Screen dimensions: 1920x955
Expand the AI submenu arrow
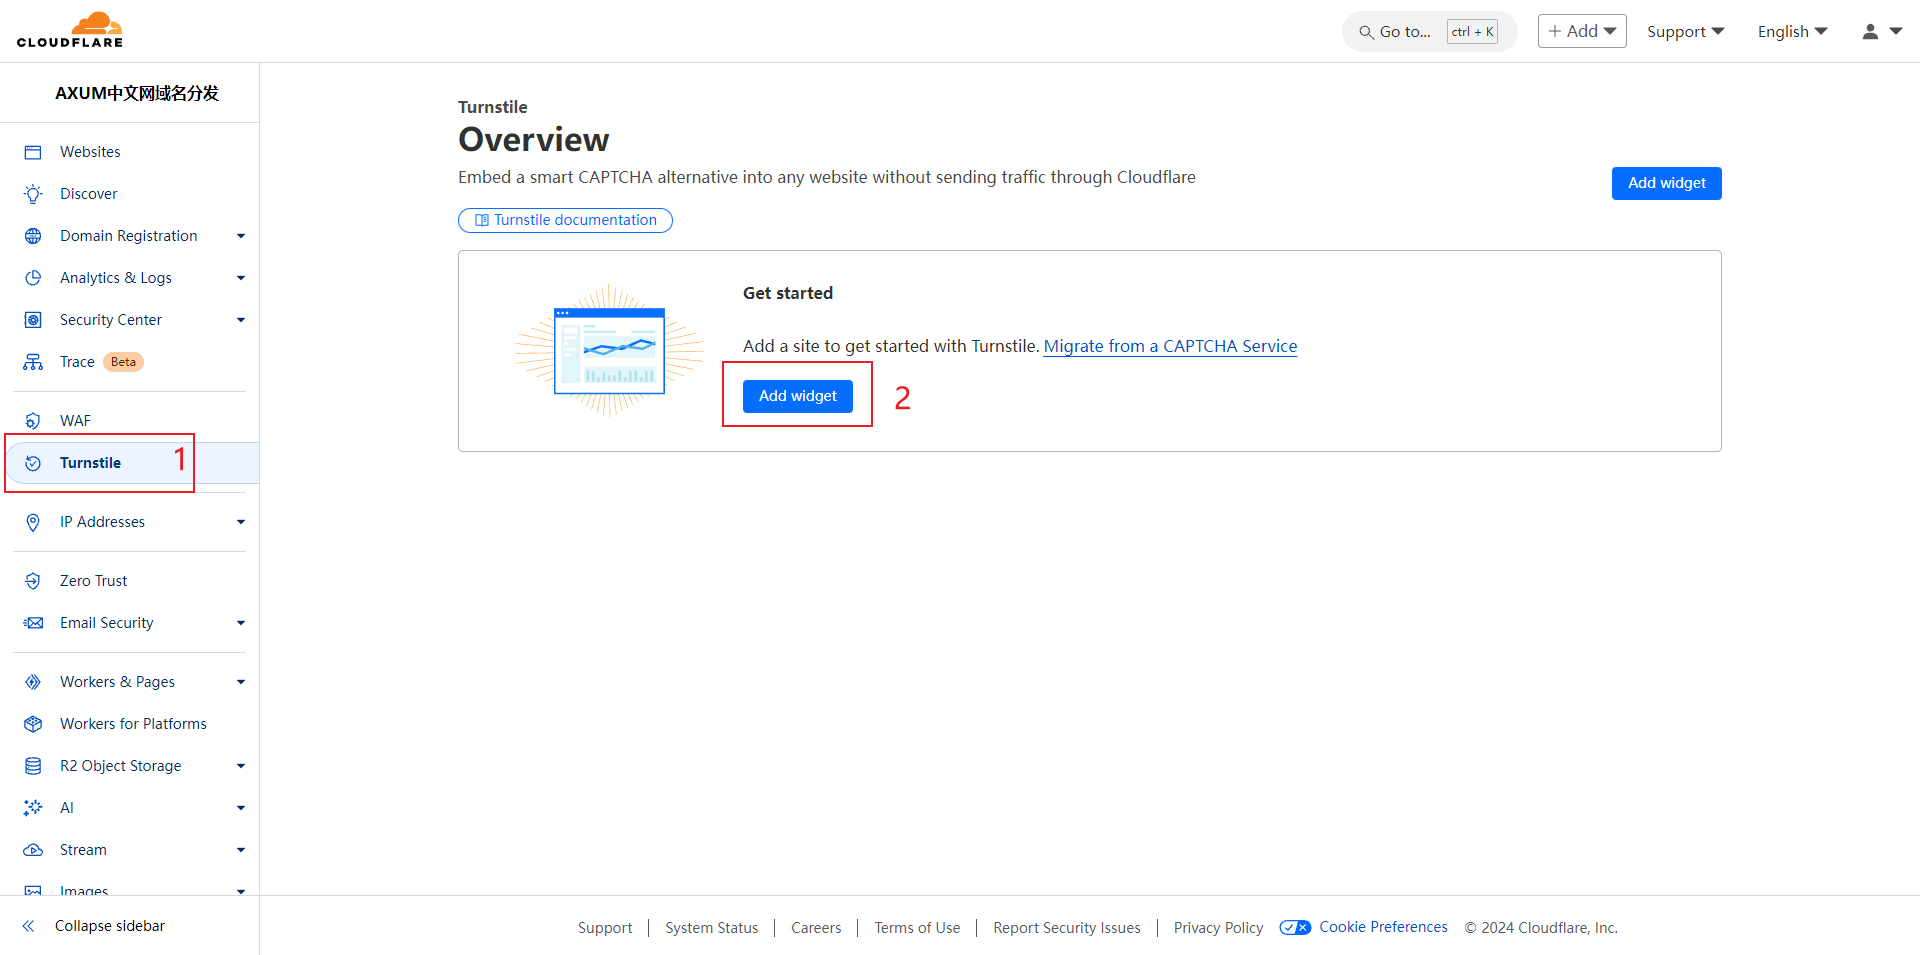point(241,808)
